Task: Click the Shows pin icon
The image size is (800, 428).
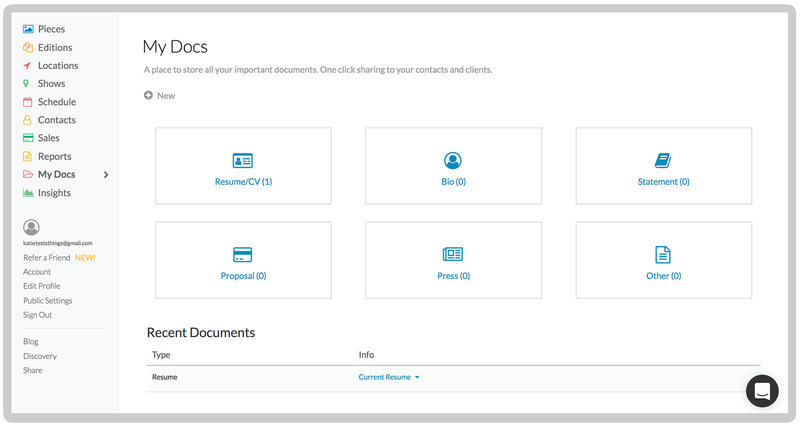Action: [26, 84]
